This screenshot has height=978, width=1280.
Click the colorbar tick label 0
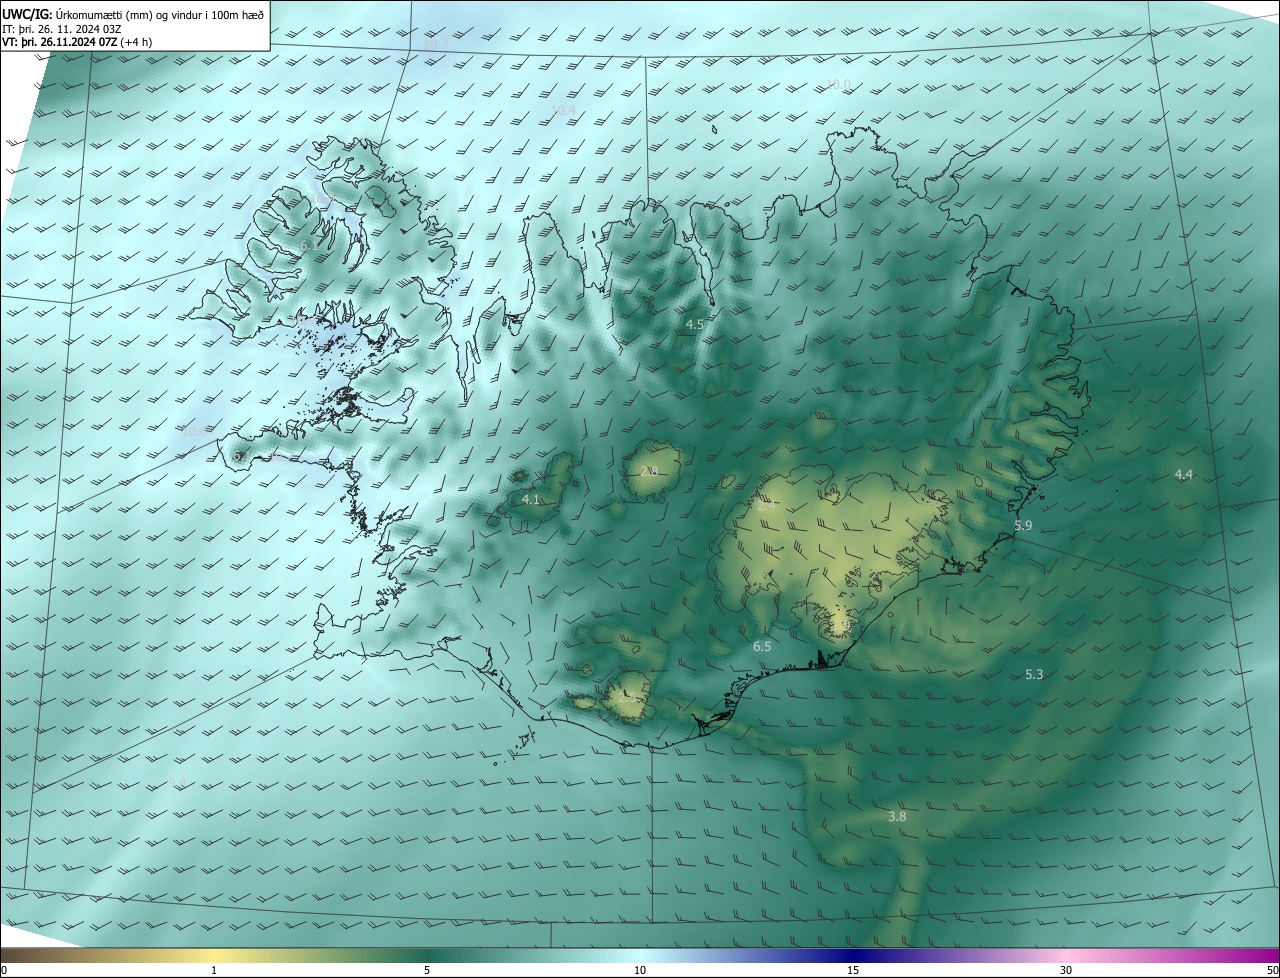(4, 970)
